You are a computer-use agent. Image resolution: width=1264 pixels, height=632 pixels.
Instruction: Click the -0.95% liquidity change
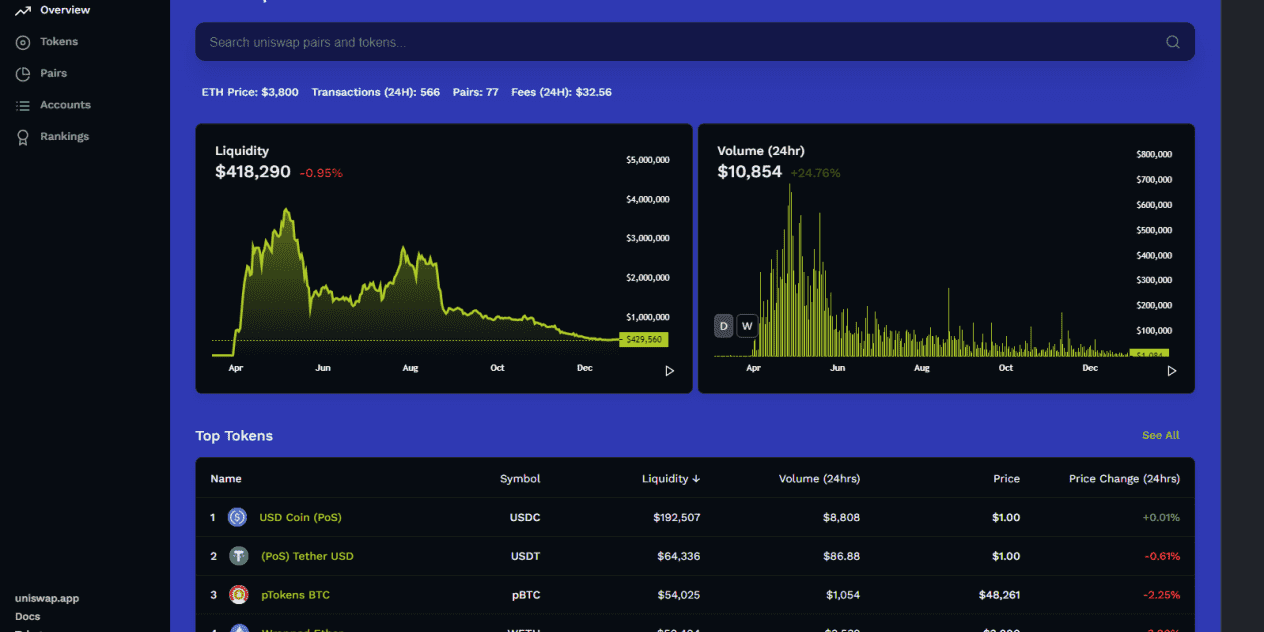tap(321, 173)
